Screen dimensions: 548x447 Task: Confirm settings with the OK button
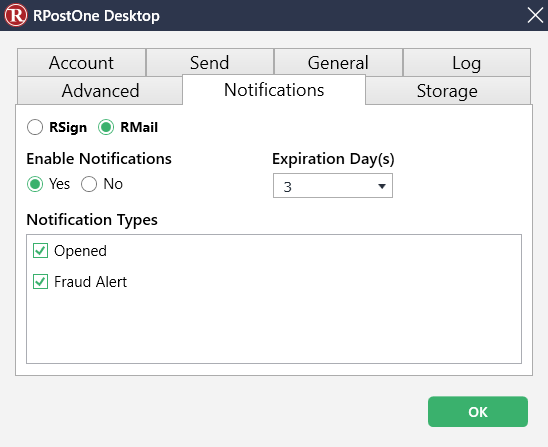tap(478, 411)
